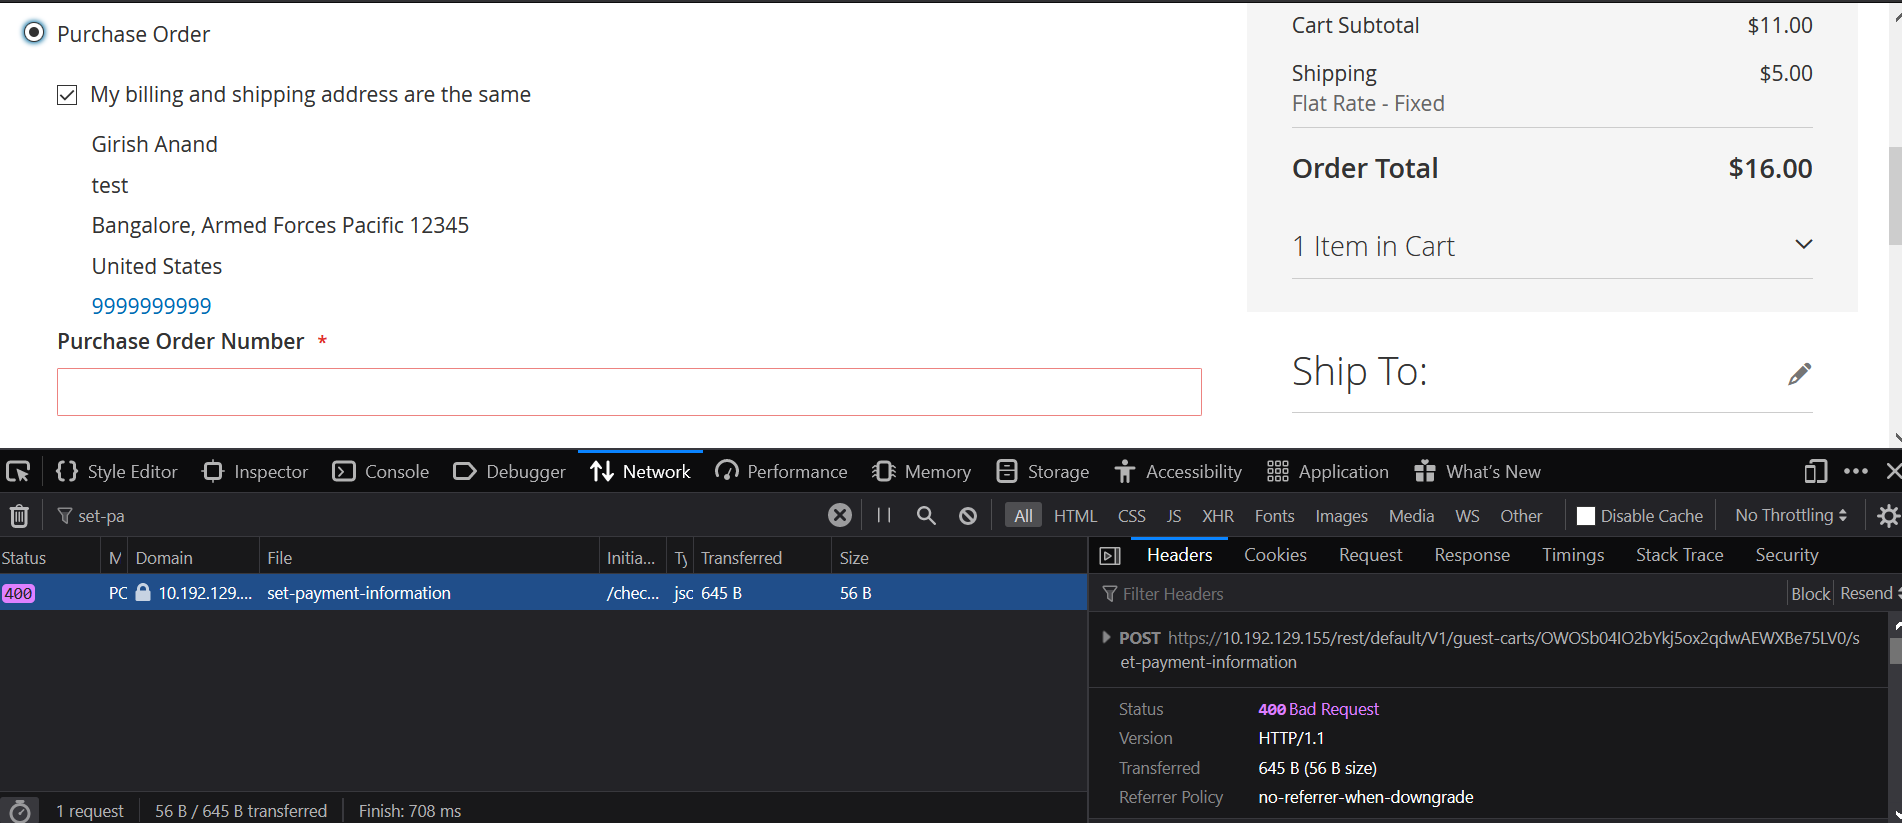Expand the POST request URL disclosure triangle
This screenshot has width=1902, height=823.
[x=1105, y=638]
